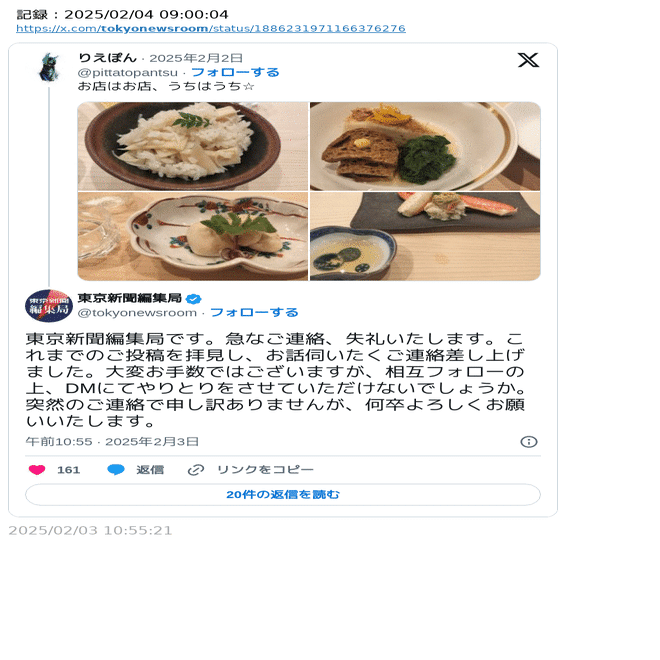Open the bamboo rice photo thumbnail
This screenshot has width=660, height=660.
click(193, 146)
